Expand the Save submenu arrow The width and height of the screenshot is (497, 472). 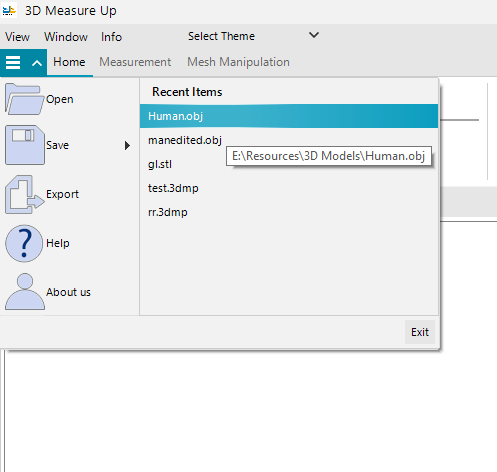click(127, 145)
